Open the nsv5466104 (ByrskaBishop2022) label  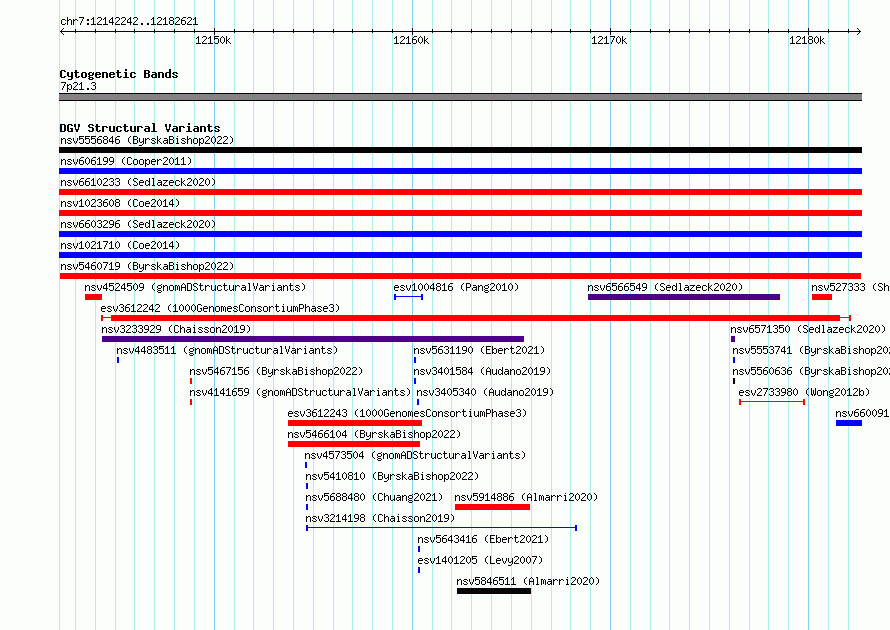[374, 434]
